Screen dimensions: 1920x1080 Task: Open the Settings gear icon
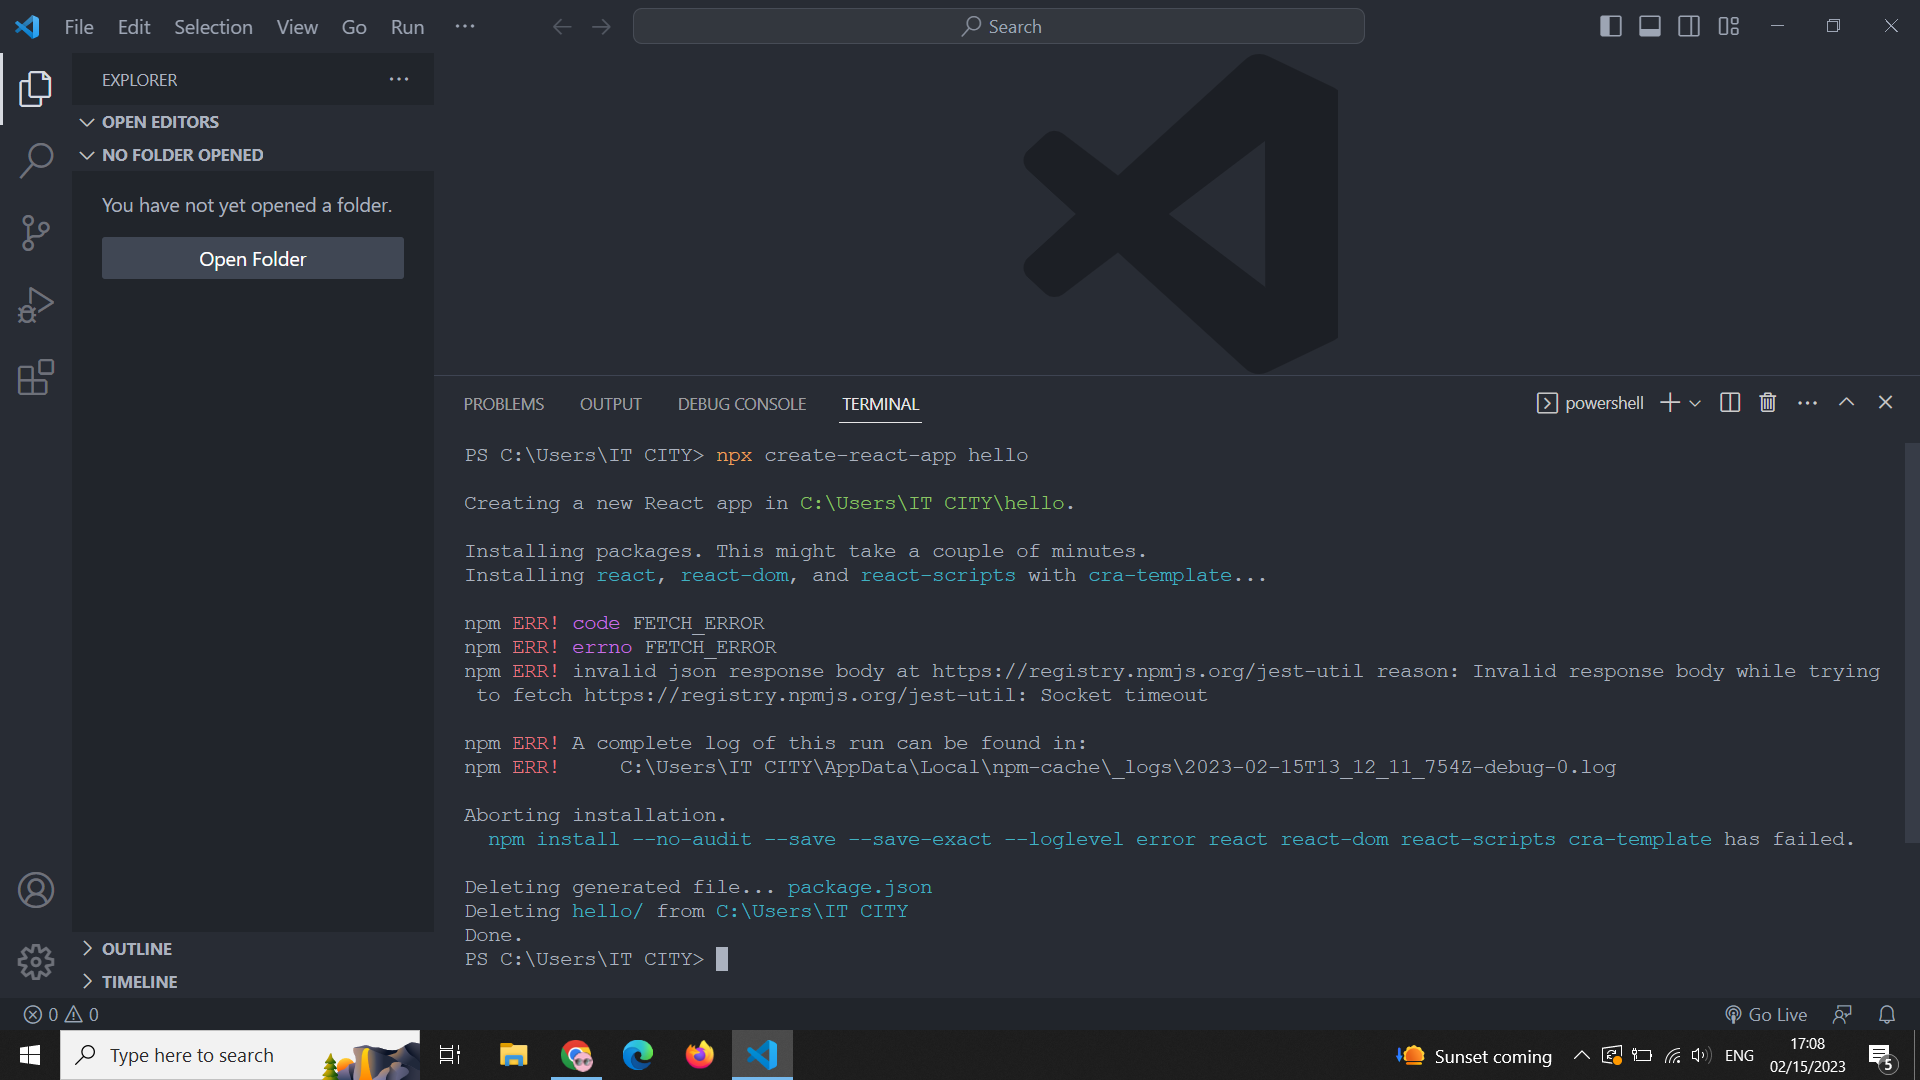36,963
